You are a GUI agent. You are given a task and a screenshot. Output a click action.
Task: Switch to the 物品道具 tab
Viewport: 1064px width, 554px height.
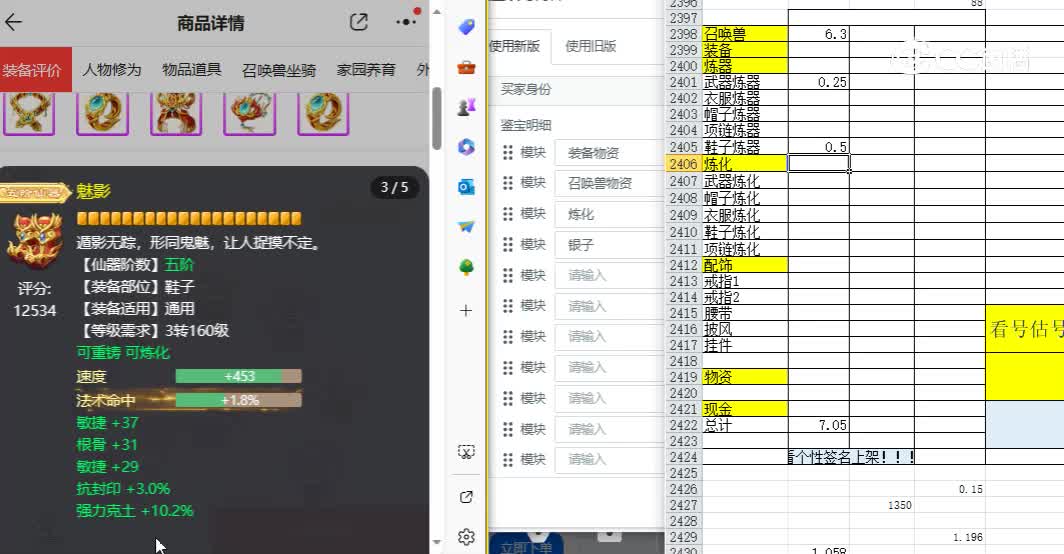tap(191, 70)
